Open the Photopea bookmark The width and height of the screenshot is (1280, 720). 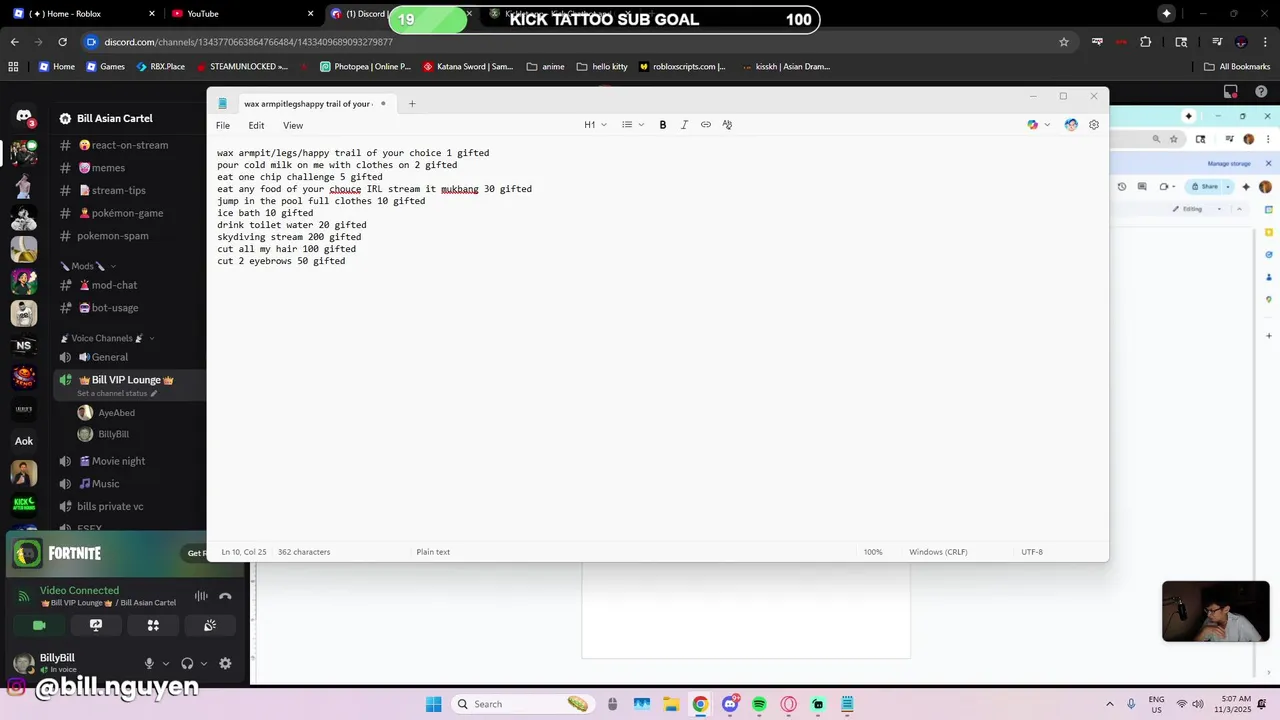tap(365, 67)
